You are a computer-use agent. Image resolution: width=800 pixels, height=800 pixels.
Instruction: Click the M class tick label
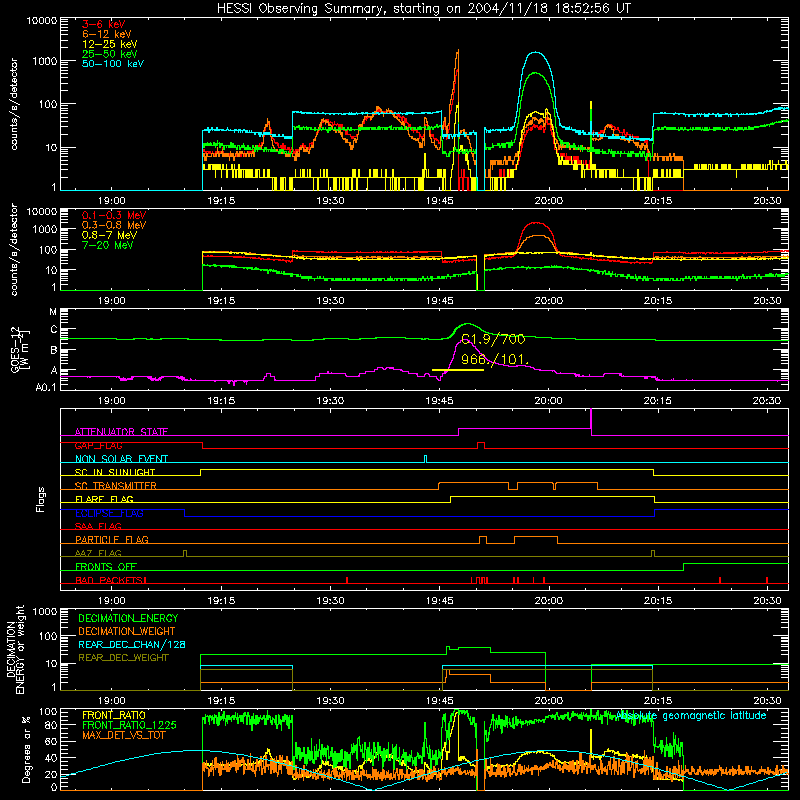point(53,312)
